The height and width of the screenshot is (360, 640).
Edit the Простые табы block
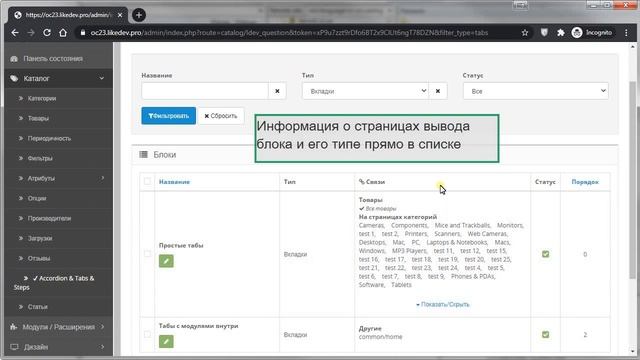click(166, 261)
